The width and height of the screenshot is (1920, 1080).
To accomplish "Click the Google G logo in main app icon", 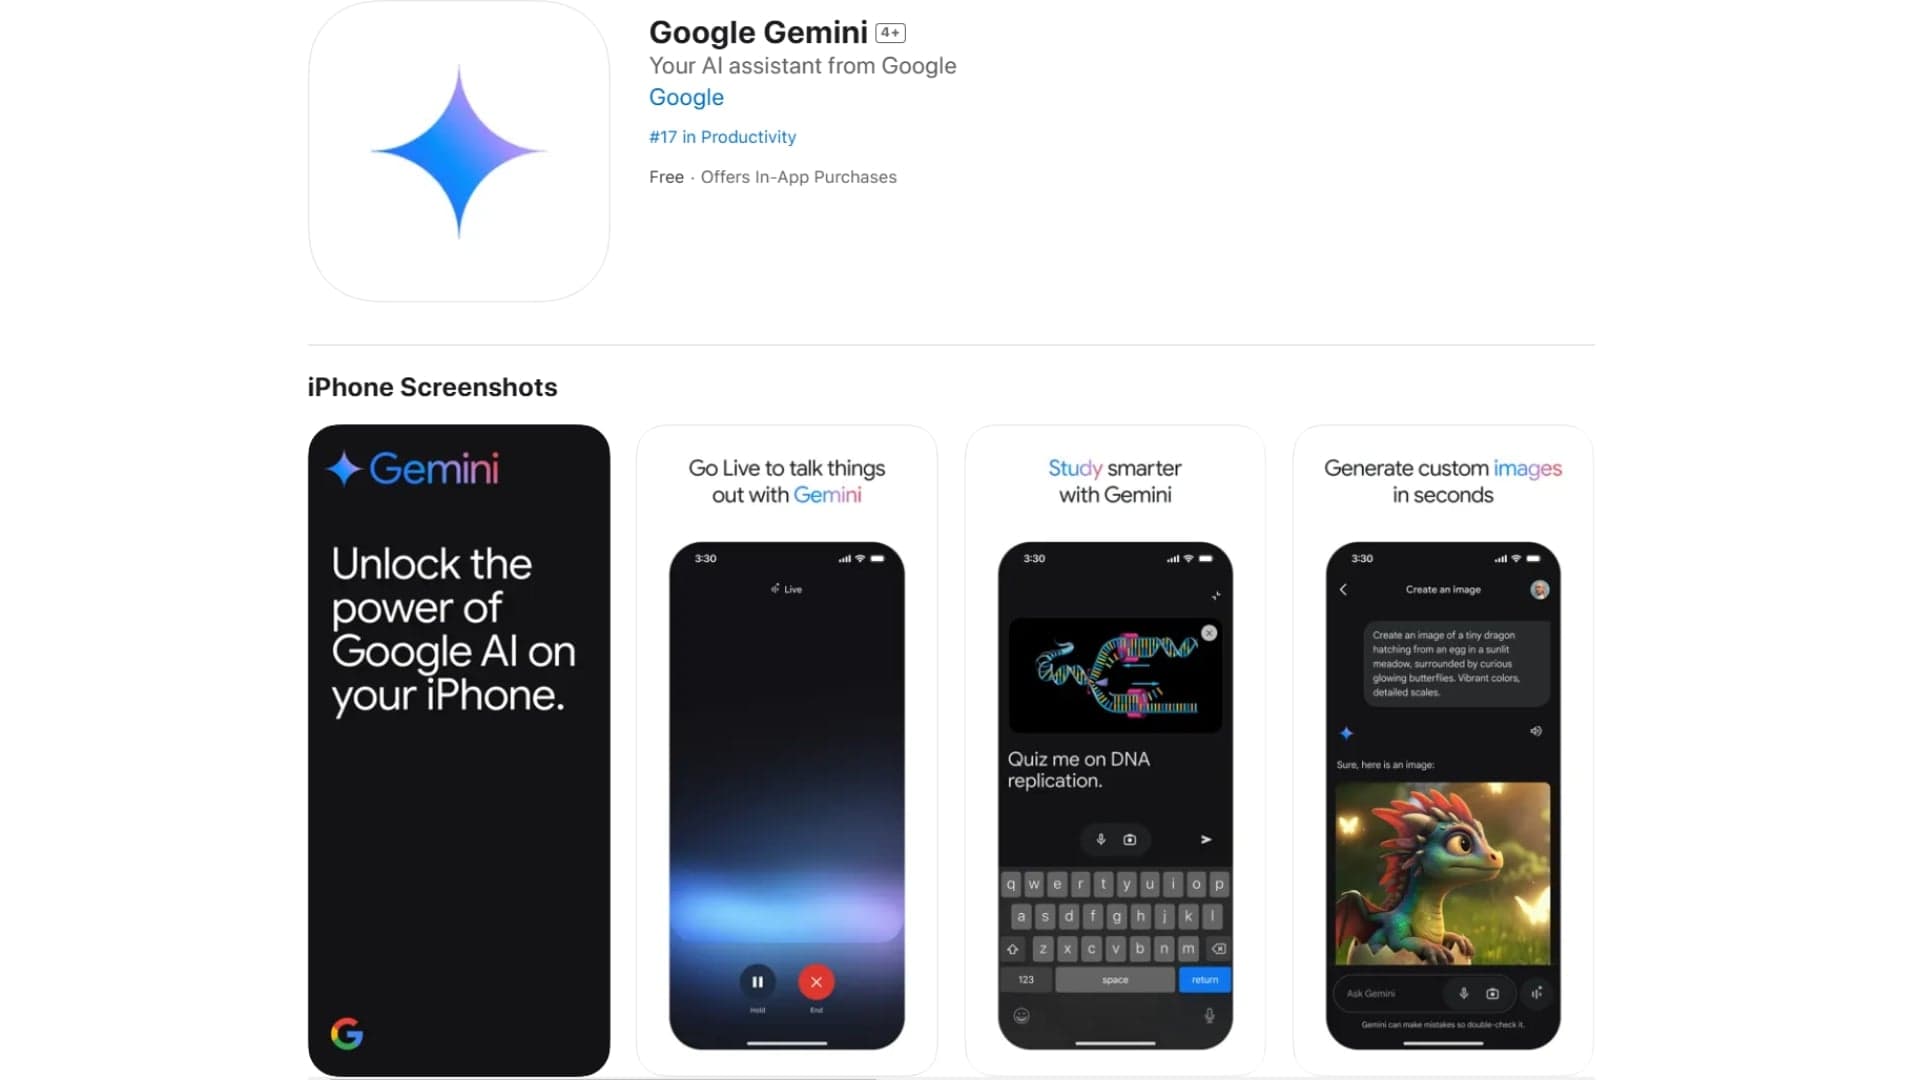I will coord(347,1033).
